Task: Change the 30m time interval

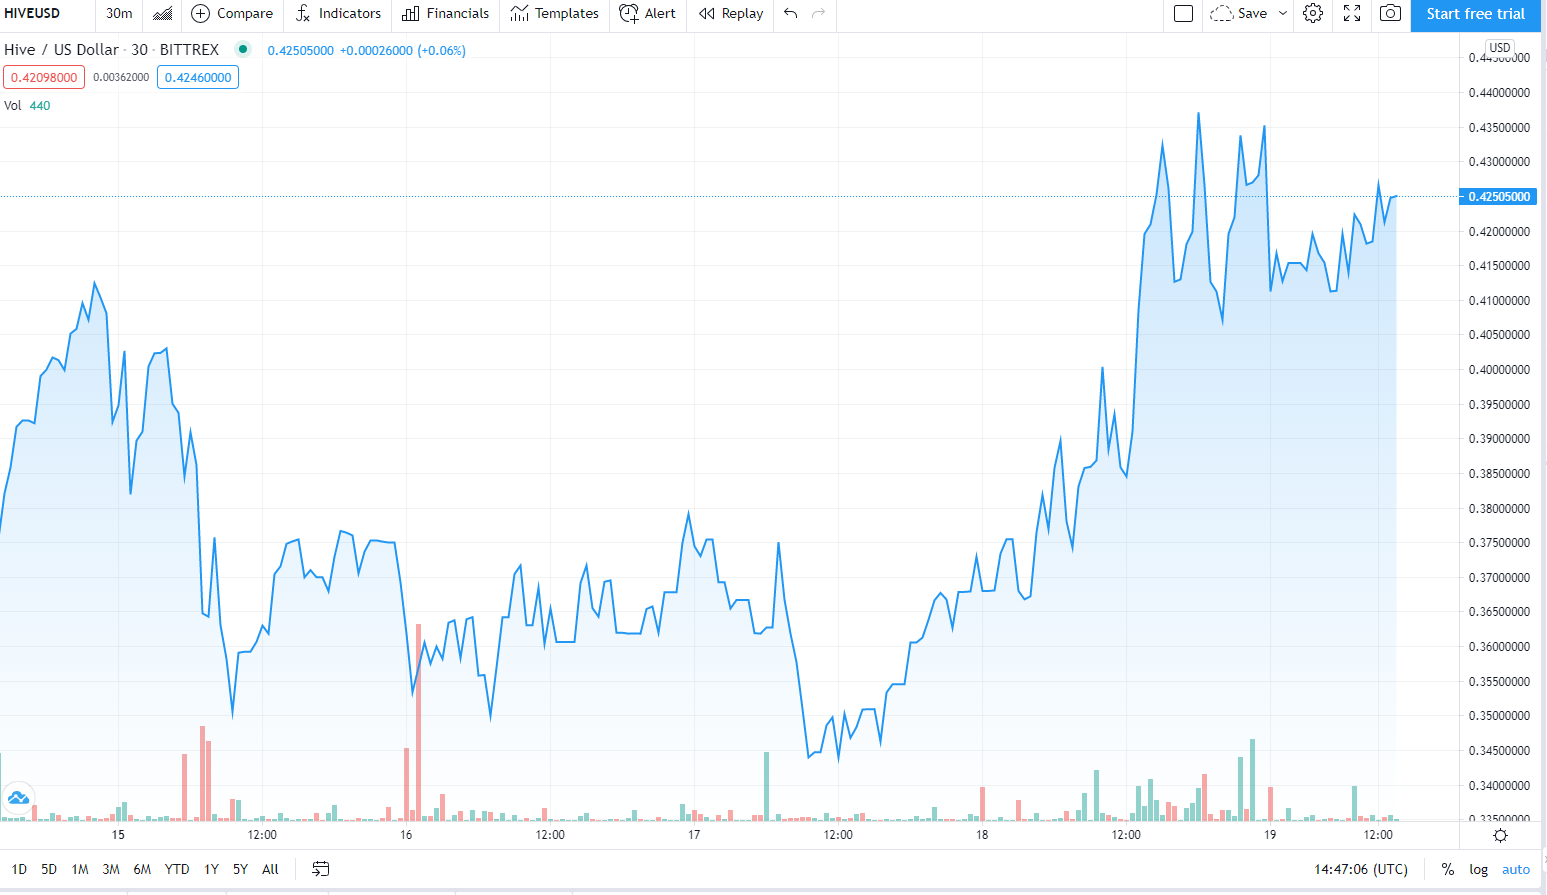Action: pyautogui.click(x=119, y=14)
